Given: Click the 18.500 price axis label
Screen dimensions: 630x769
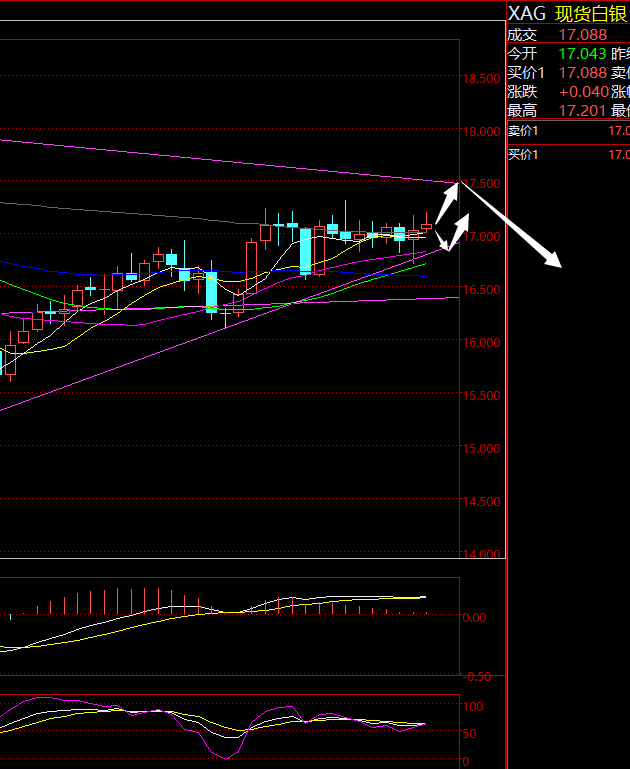Looking at the screenshot, I should (x=481, y=79).
